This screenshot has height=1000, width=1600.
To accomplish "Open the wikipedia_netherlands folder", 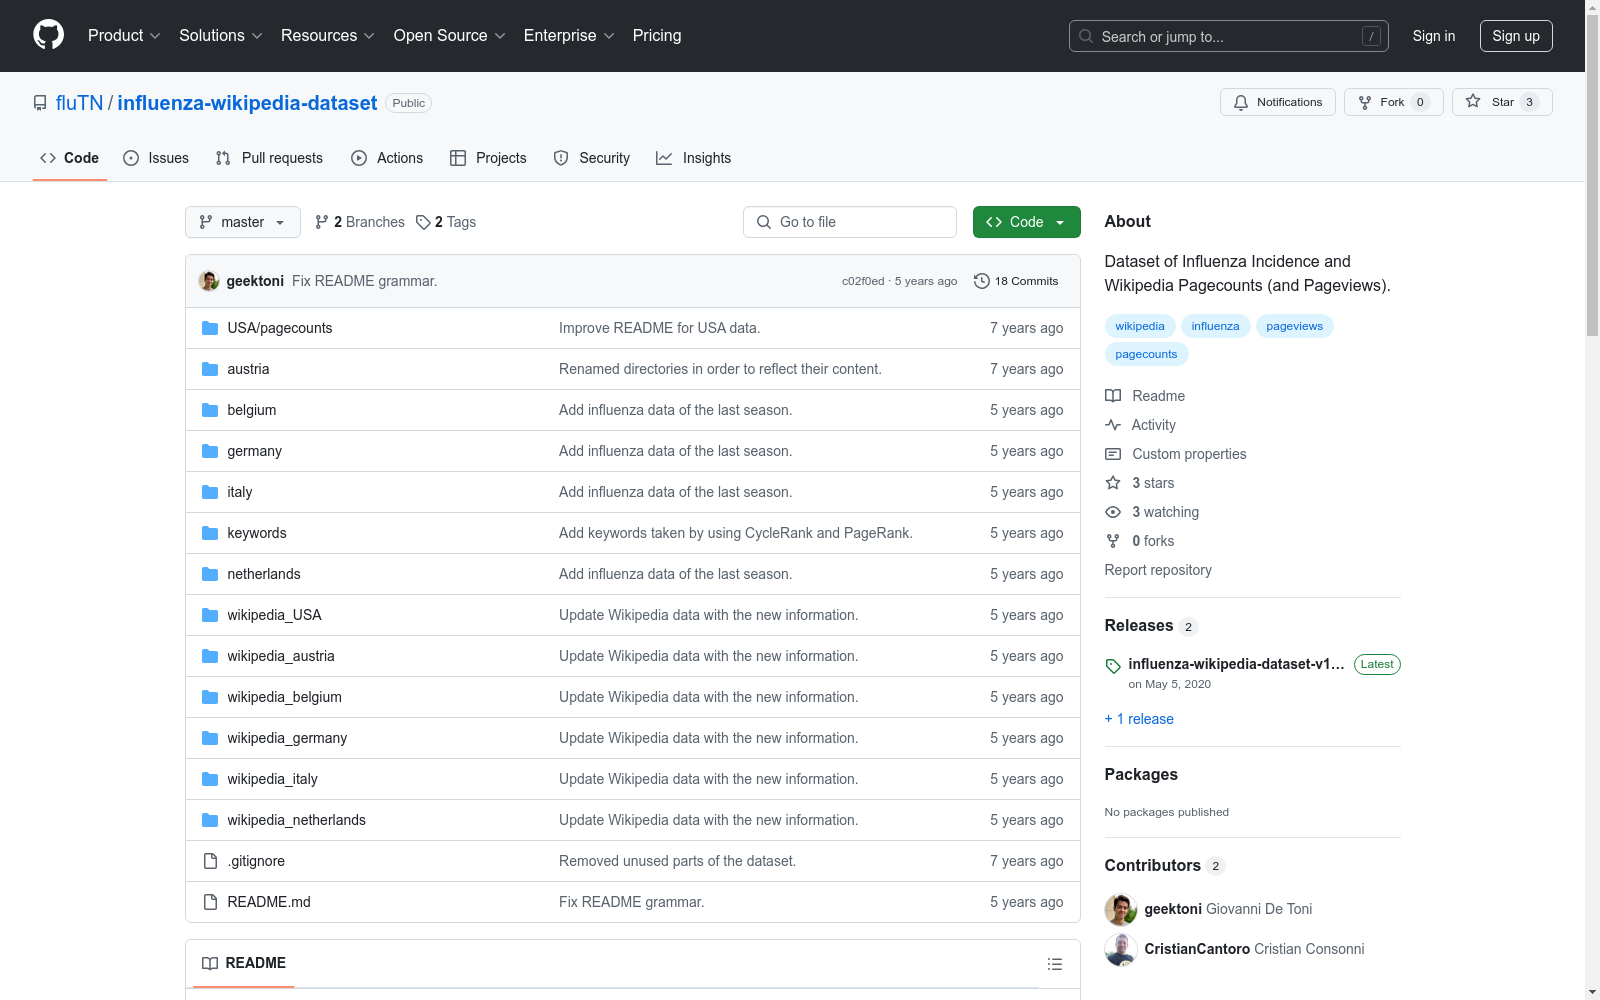I will point(296,820).
